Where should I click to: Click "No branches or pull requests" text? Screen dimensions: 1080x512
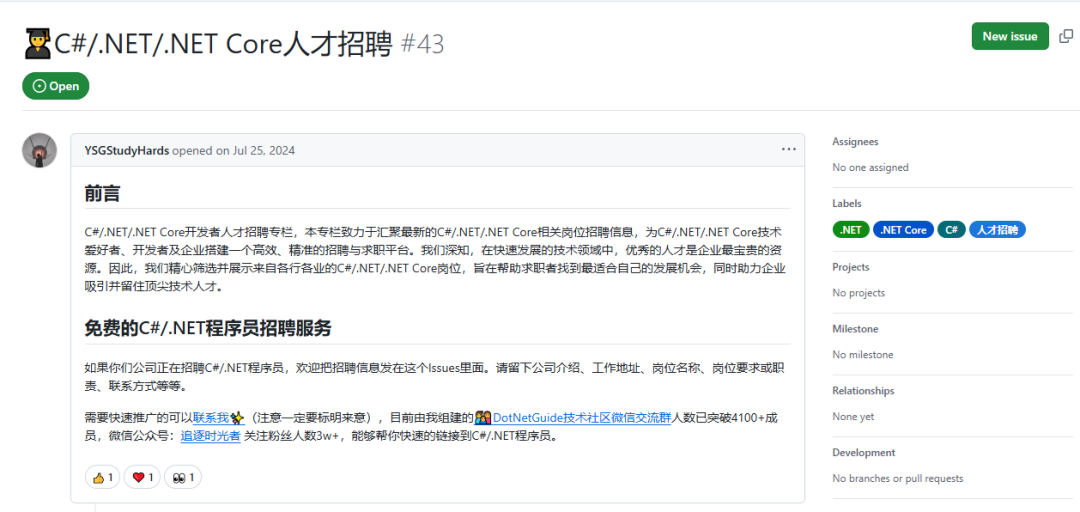pyautogui.click(x=898, y=478)
